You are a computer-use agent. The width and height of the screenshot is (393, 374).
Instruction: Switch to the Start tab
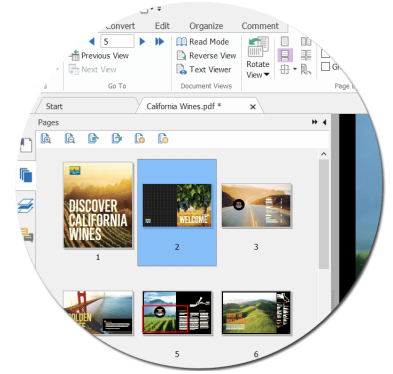(54, 106)
